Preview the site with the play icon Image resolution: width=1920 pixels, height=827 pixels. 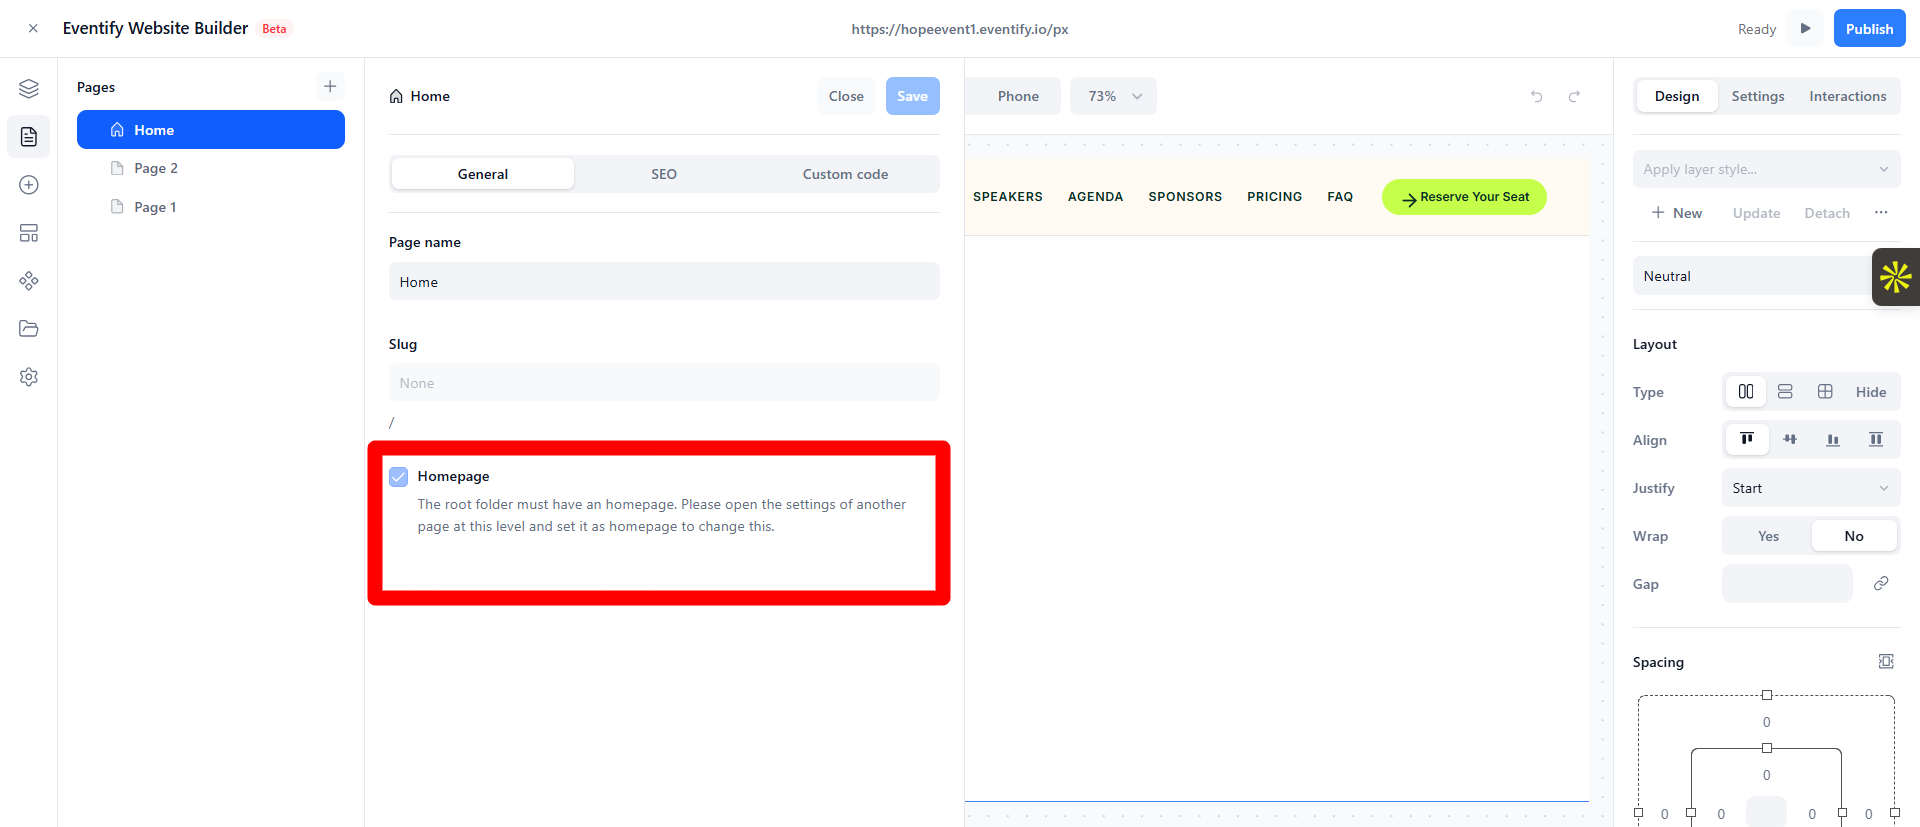(1805, 28)
